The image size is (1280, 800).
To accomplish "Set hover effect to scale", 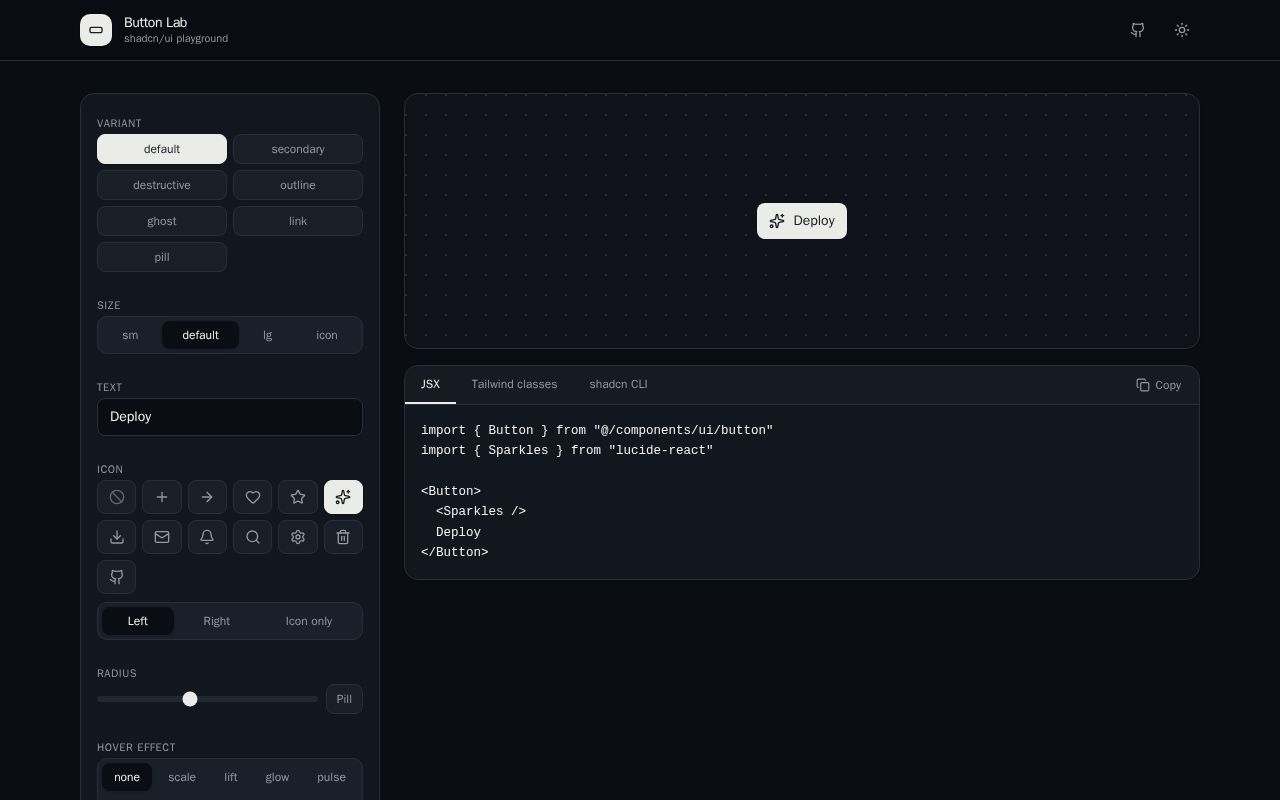I will click(182, 777).
